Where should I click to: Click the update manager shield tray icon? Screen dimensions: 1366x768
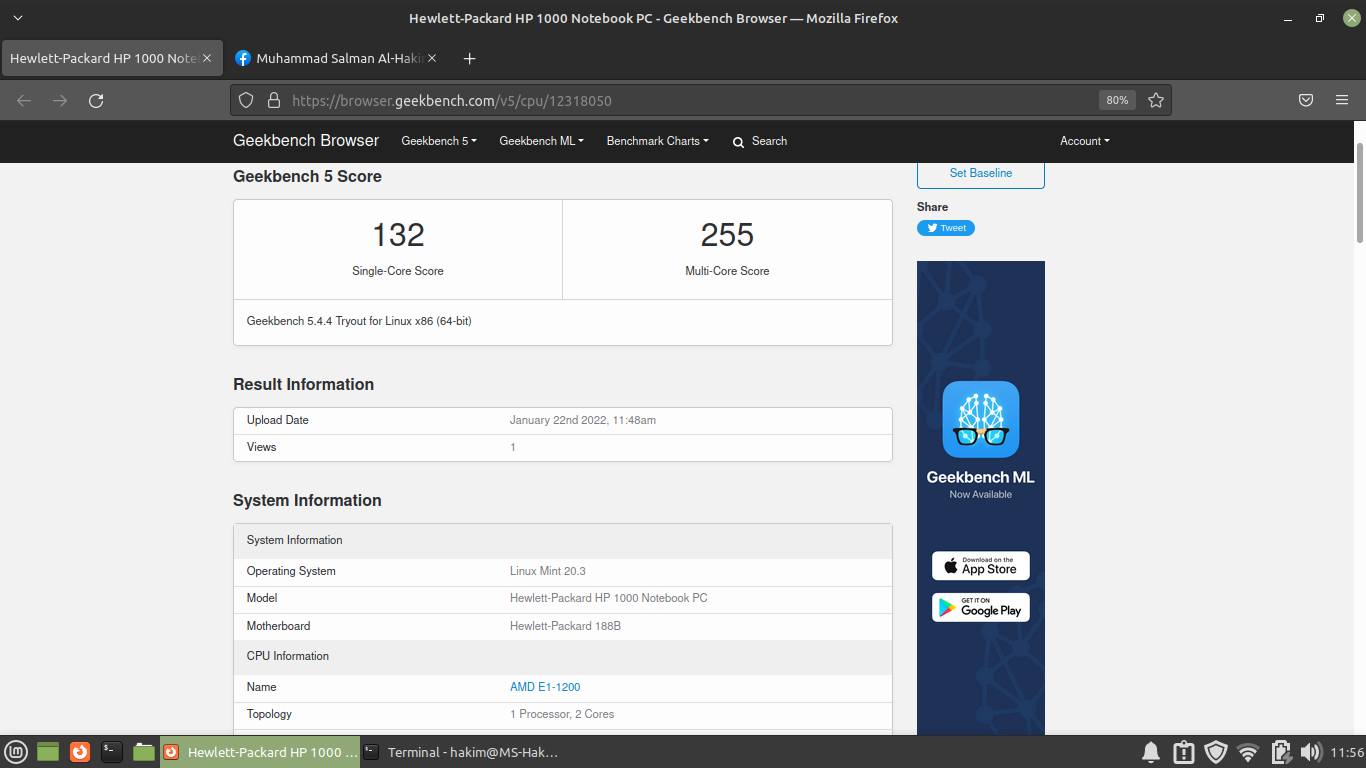click(x=1216, y=752)
